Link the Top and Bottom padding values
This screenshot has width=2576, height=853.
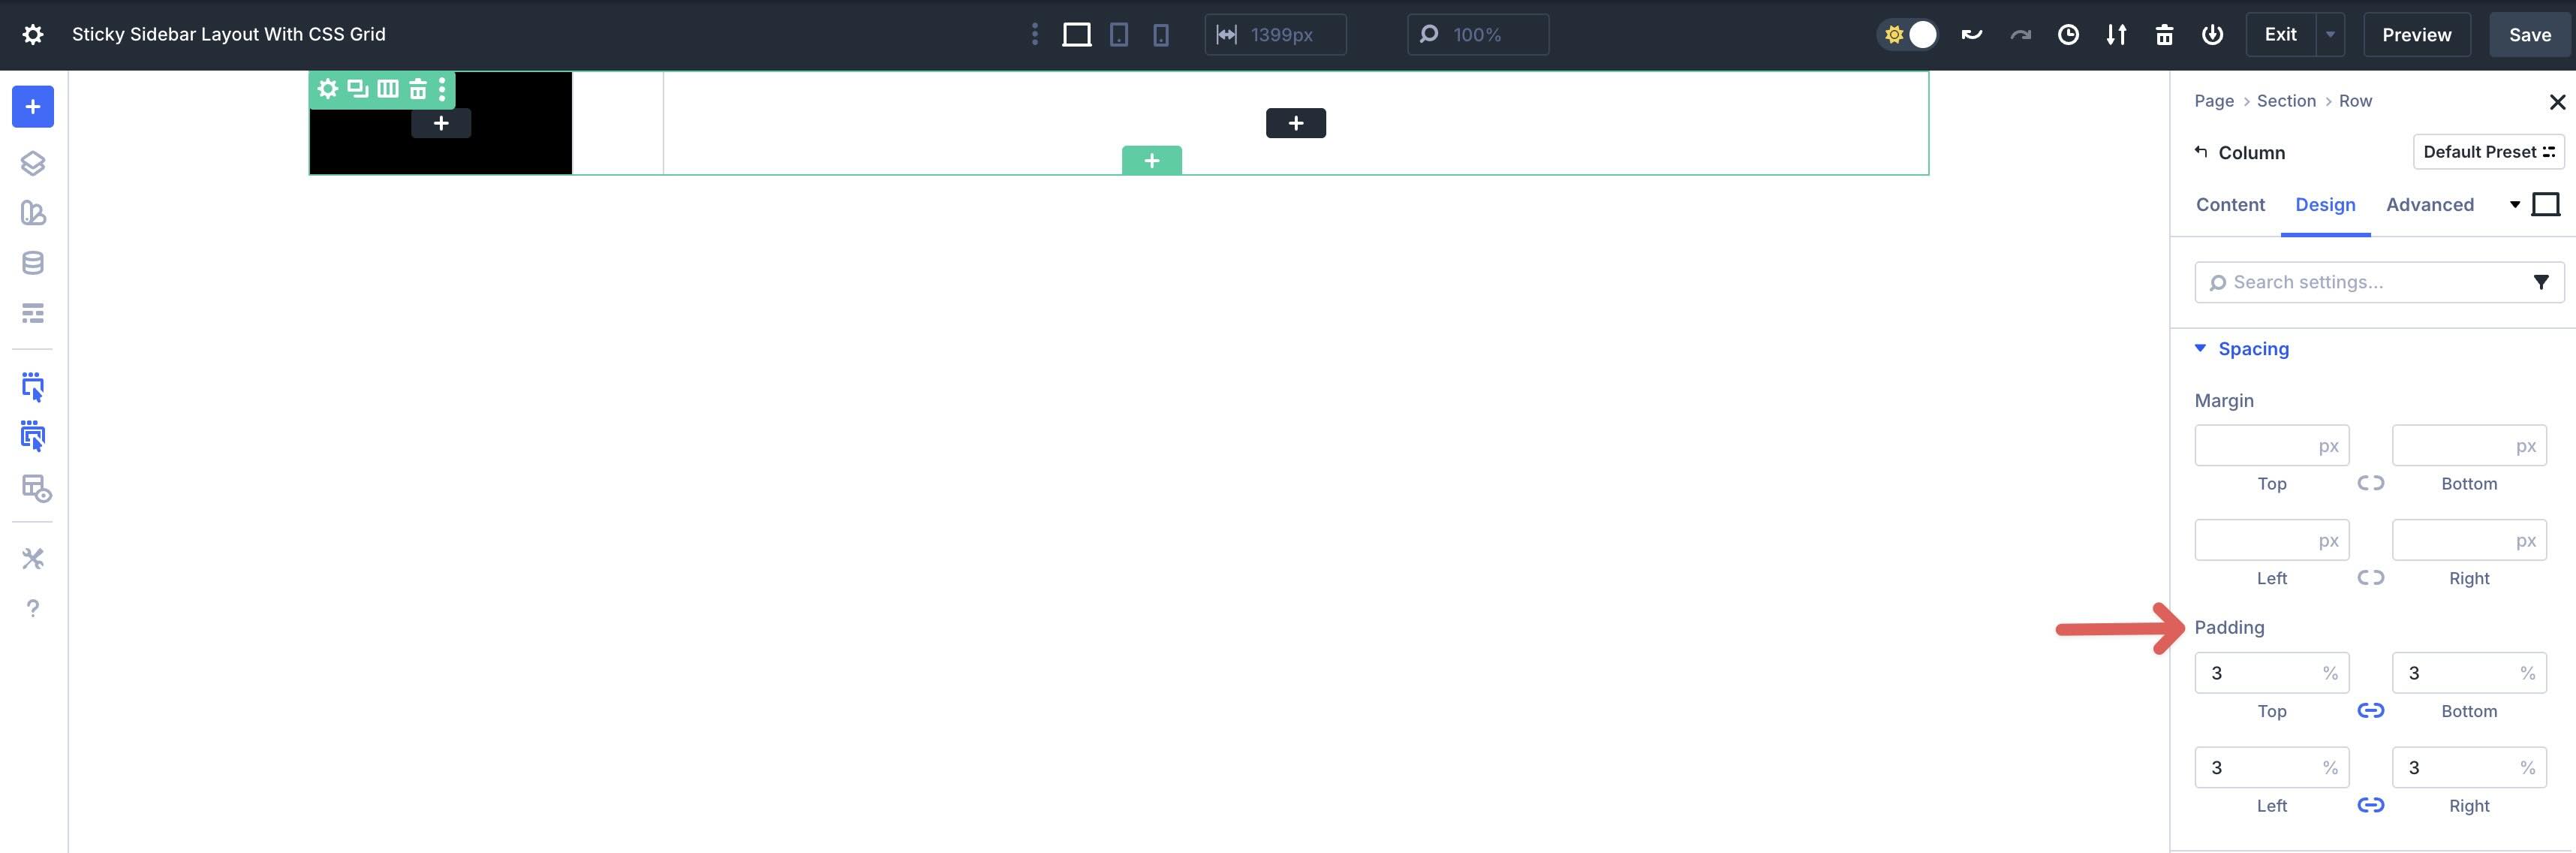click(2371, 710)
